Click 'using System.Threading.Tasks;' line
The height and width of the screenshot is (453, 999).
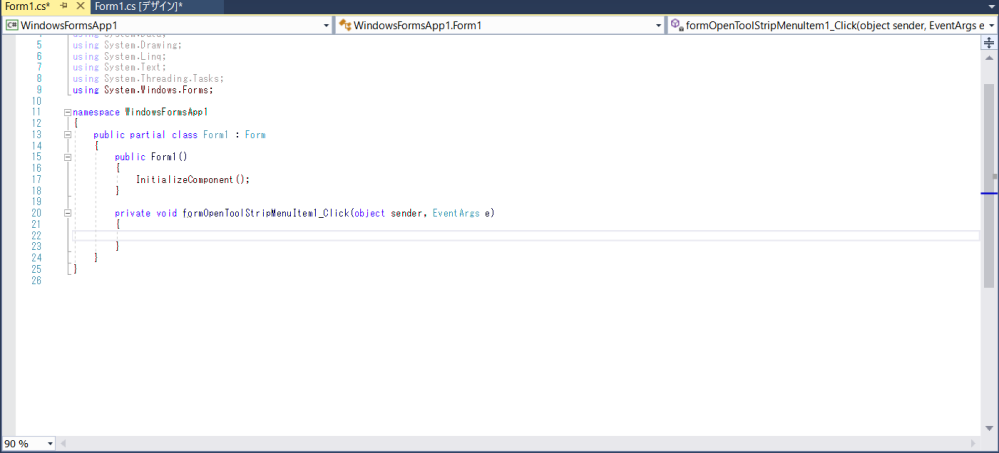(x=148, y=78)
